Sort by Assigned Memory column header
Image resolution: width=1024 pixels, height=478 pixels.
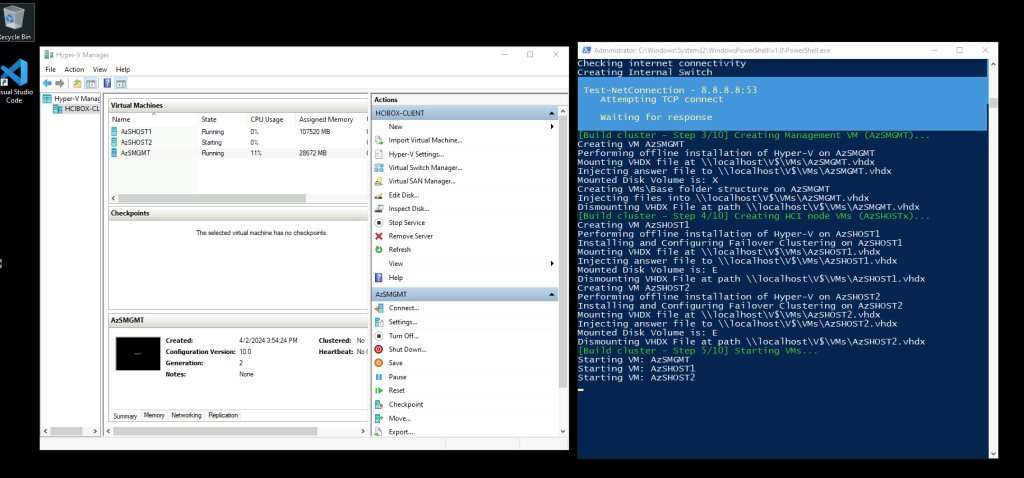coord(329,120)
